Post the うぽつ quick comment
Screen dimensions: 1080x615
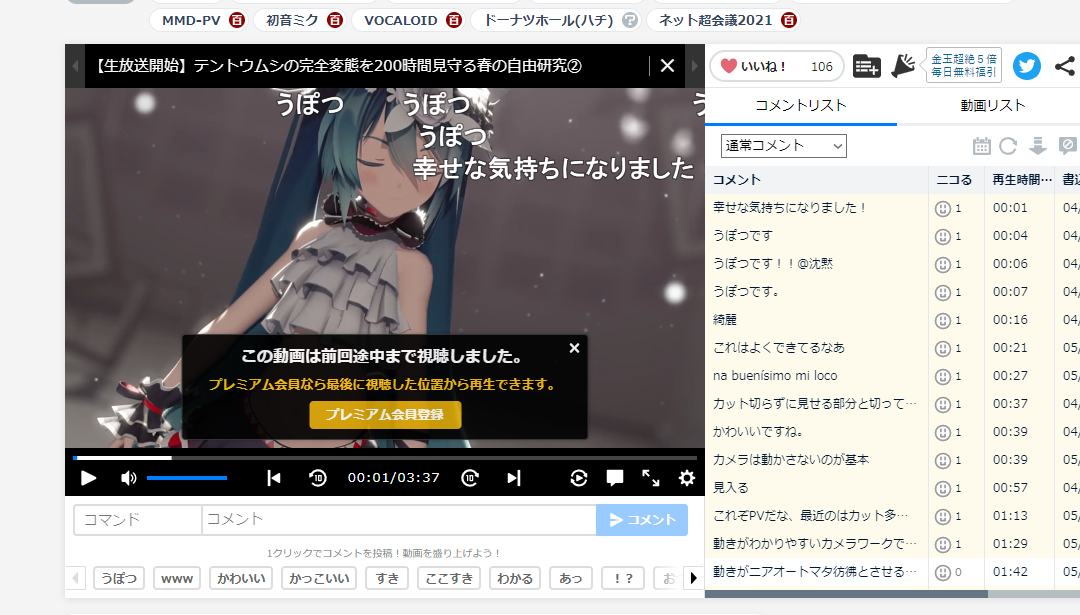pos(118,578)
